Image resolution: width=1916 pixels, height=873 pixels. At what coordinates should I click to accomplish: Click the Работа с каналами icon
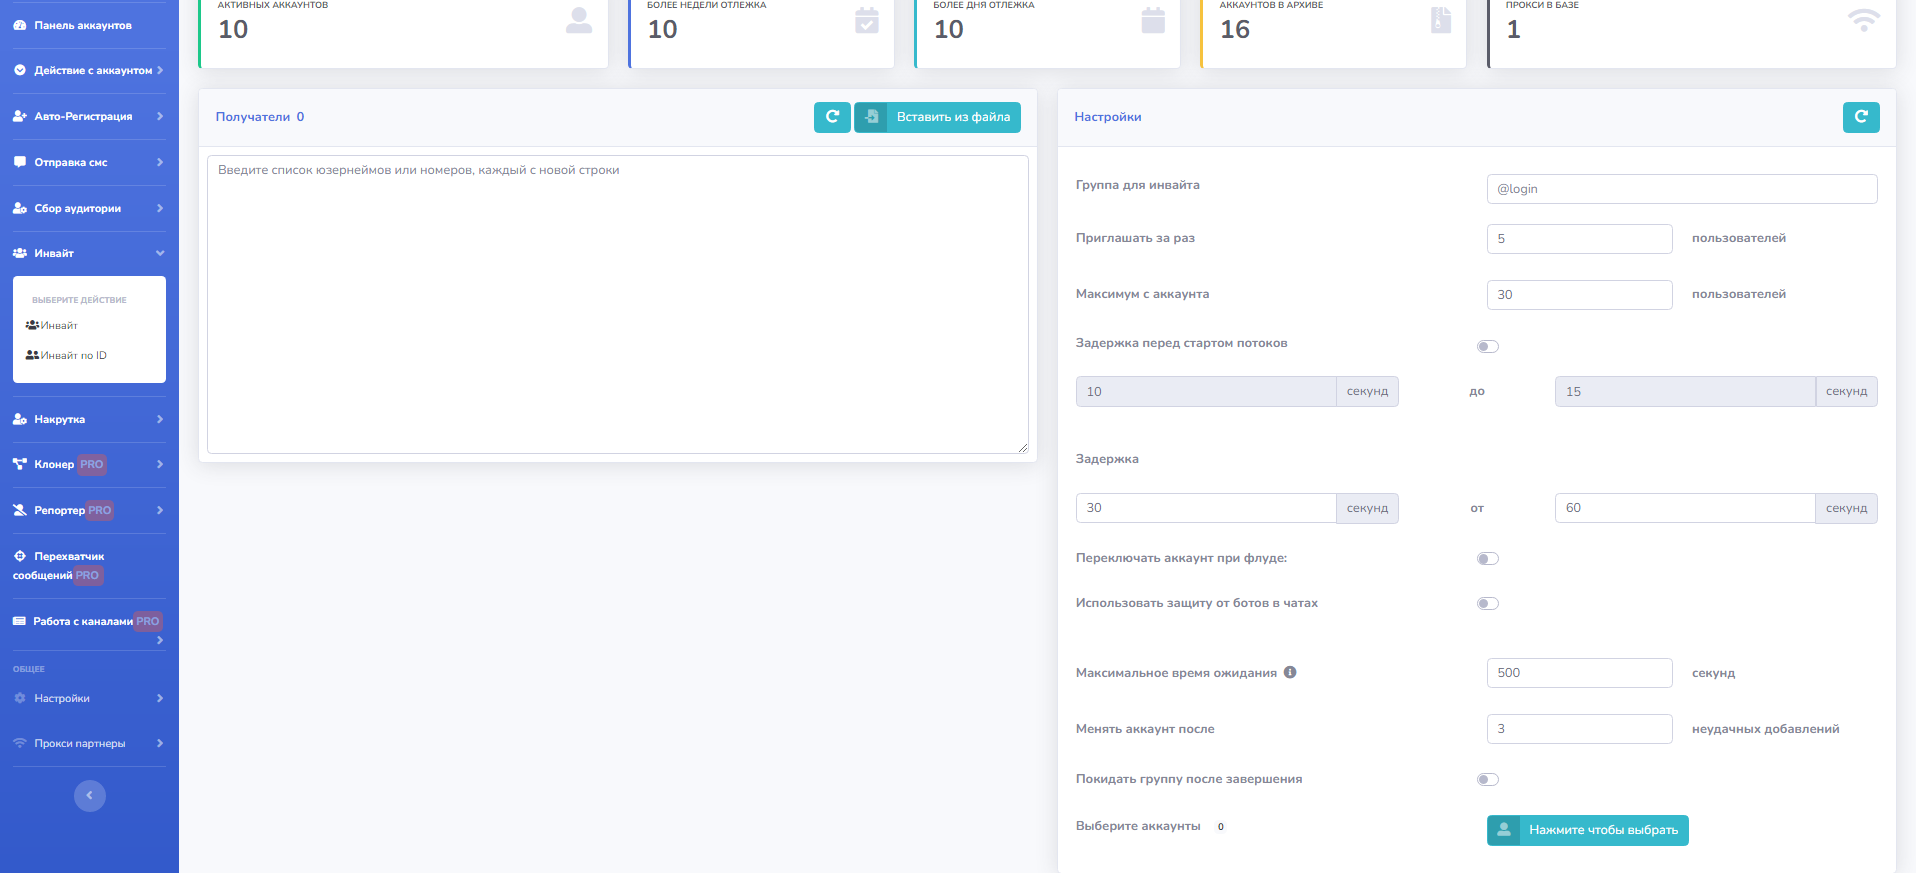(19, 621)
